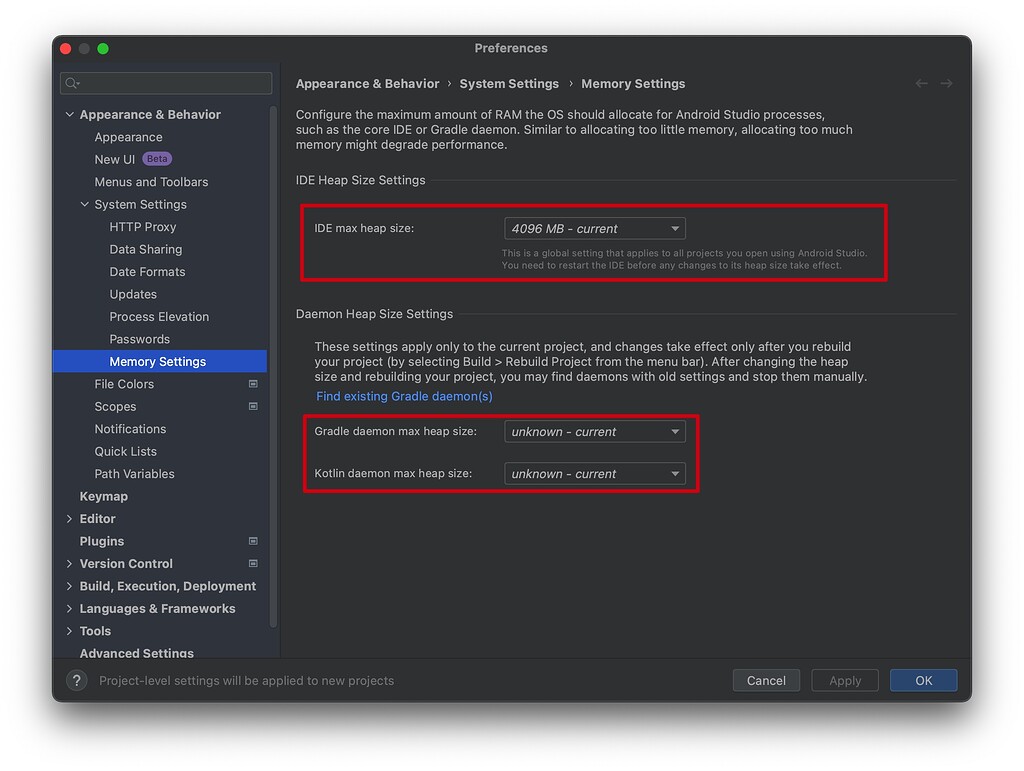Click the help question mark icon

(x=78, y=680)
